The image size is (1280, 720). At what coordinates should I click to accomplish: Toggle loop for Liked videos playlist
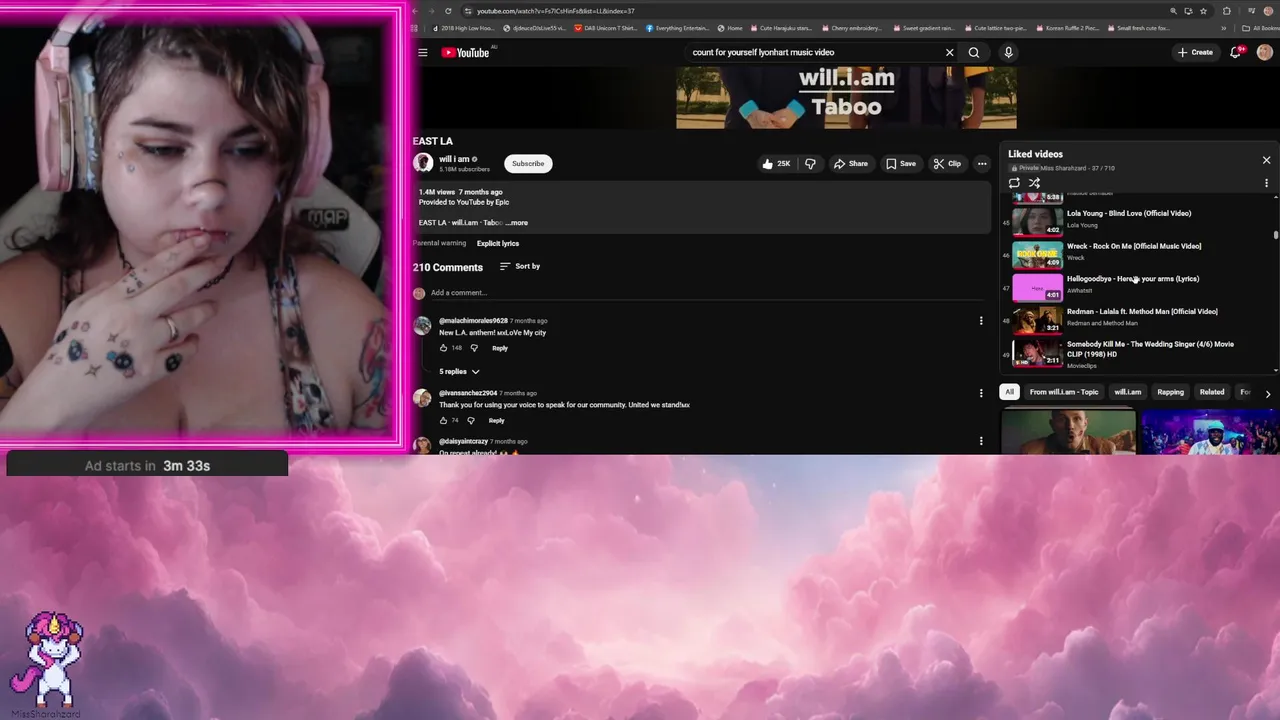1014,183
